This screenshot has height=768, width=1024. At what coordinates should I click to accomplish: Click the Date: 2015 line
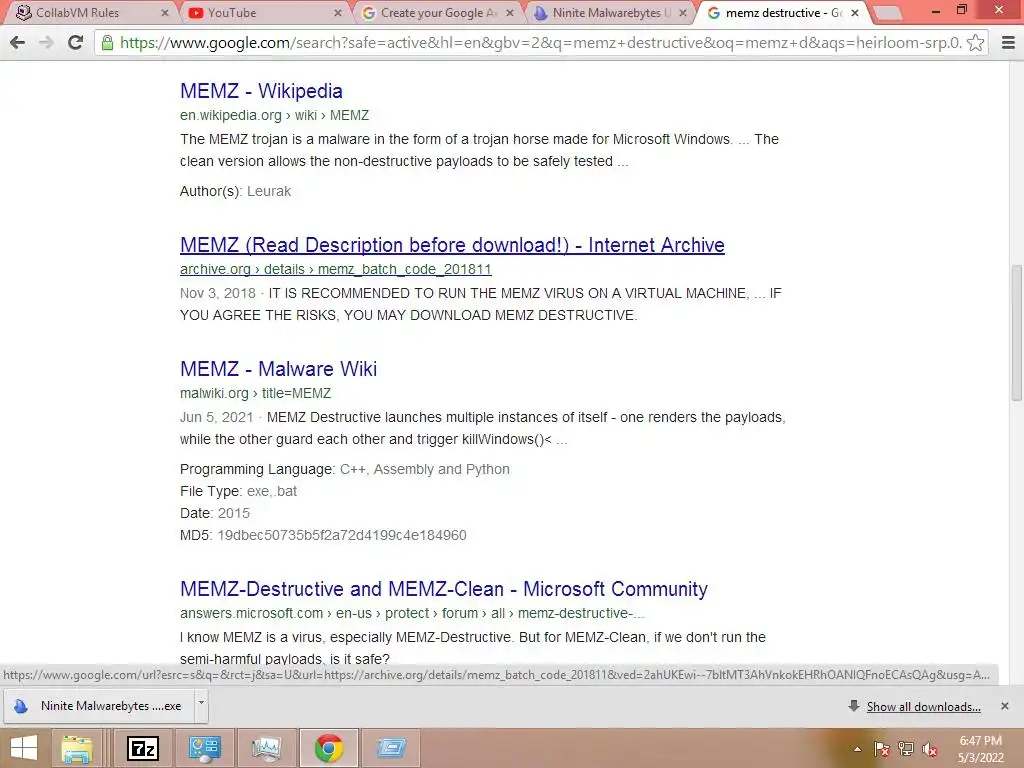click(215, 513)
